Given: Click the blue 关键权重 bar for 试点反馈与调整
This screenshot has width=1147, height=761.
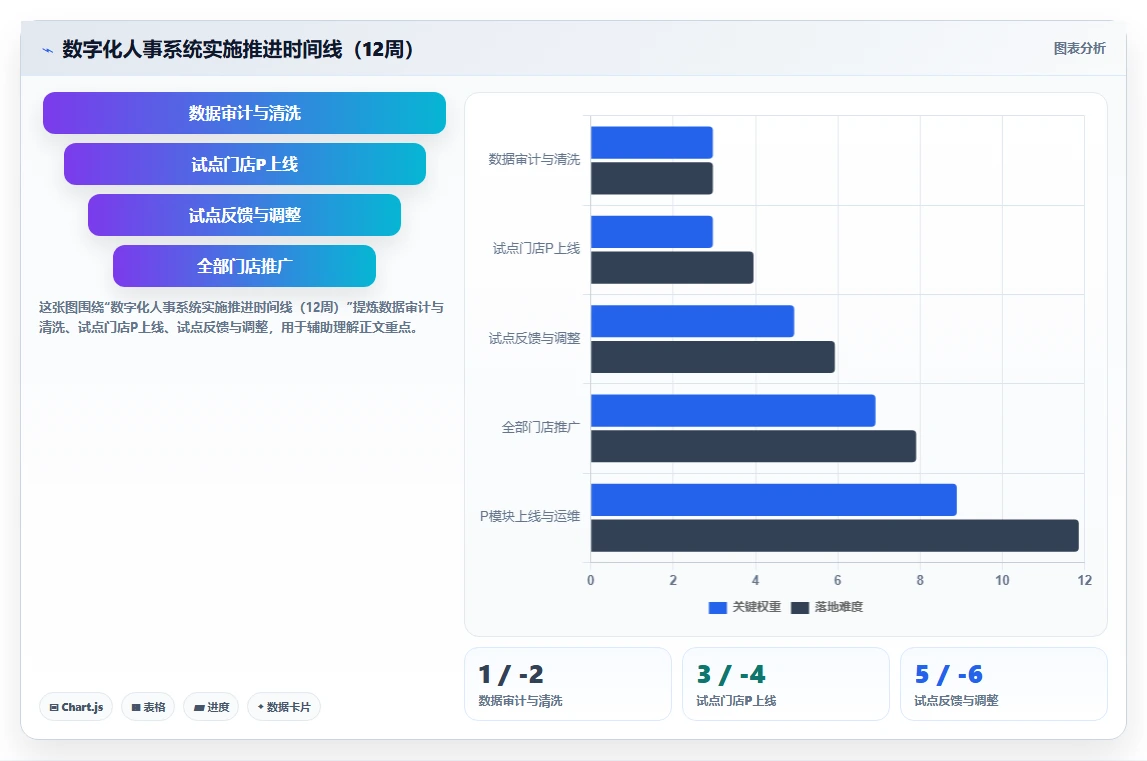Looking at the screenshot, I should click(693, 321).
